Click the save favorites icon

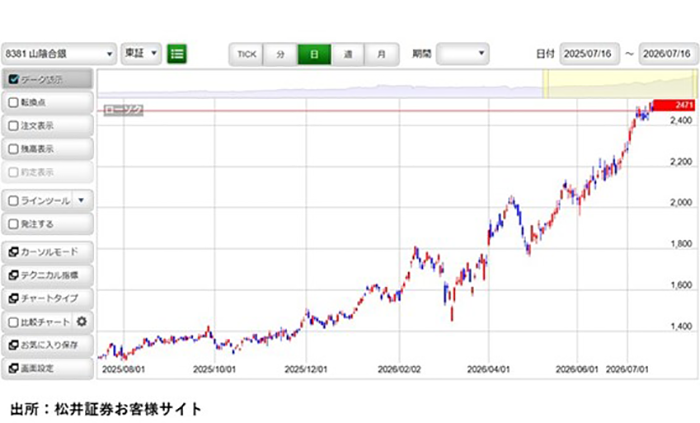pyautogui.click(x=13, y=345)
